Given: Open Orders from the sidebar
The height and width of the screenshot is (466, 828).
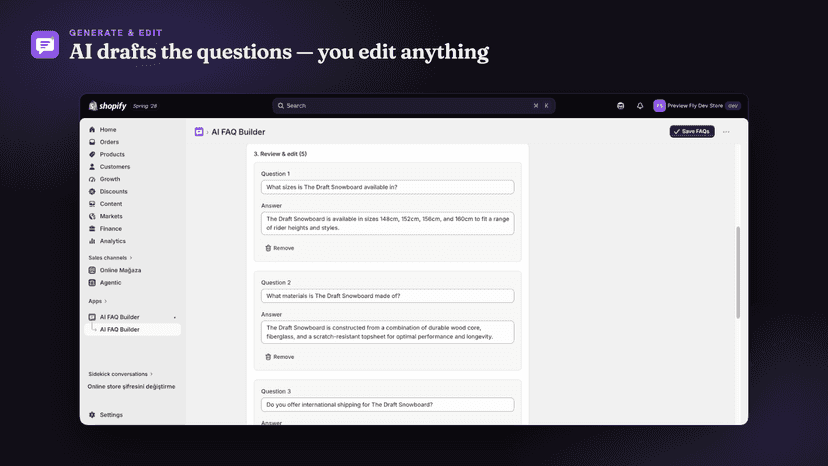Looking at the screenshot, I should [109, 142].
